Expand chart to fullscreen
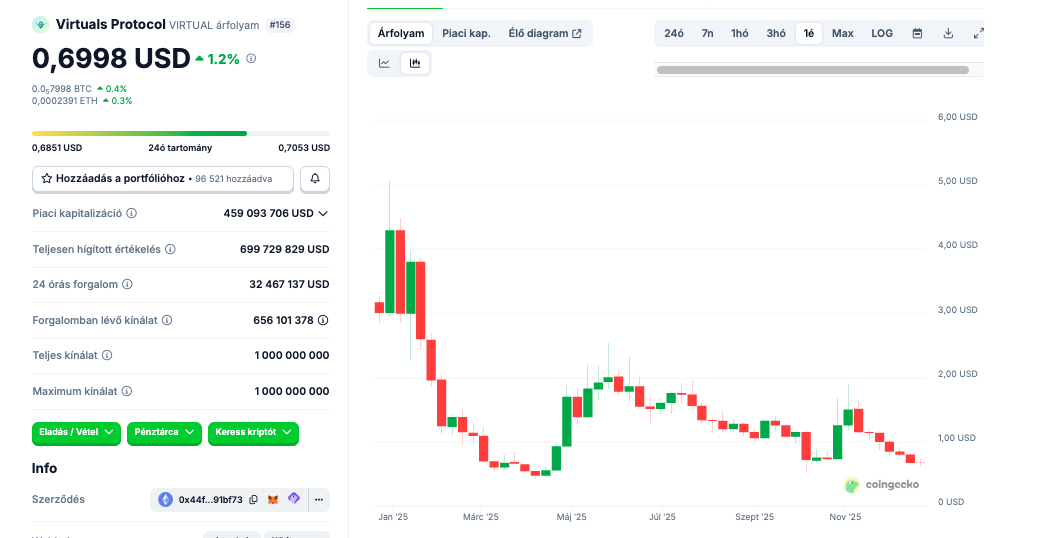 tap(978, 33)
